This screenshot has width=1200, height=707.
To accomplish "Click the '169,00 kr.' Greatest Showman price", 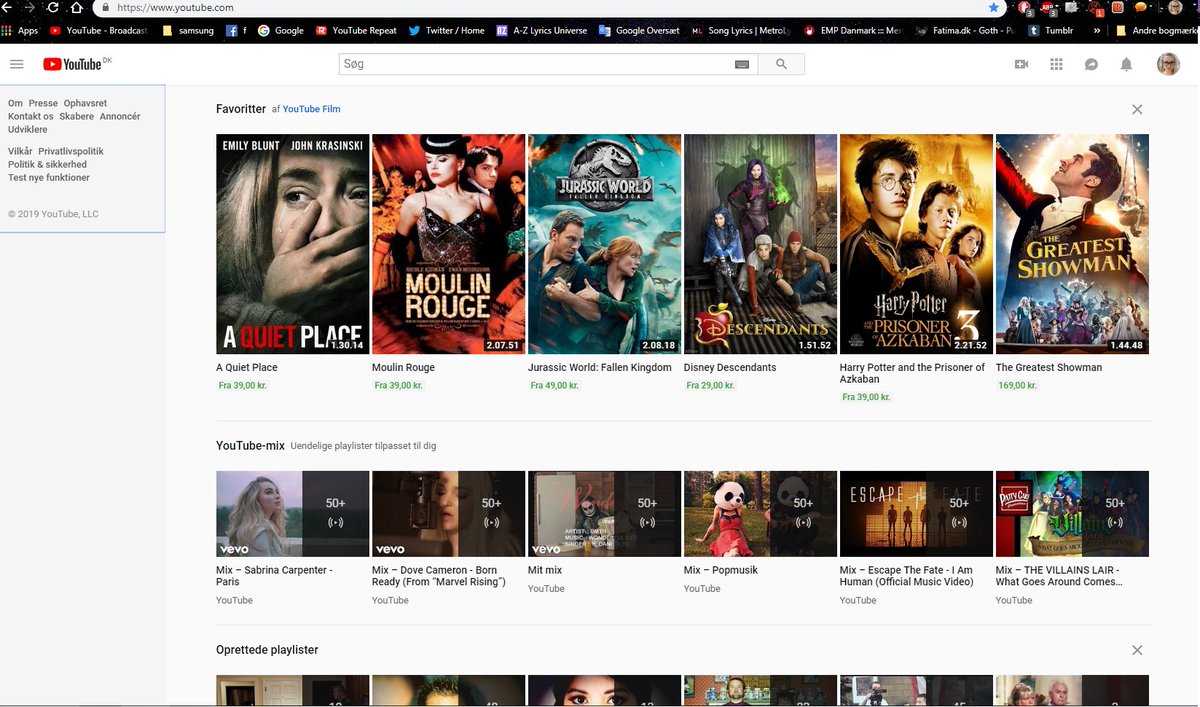I will click(1017, 385).
